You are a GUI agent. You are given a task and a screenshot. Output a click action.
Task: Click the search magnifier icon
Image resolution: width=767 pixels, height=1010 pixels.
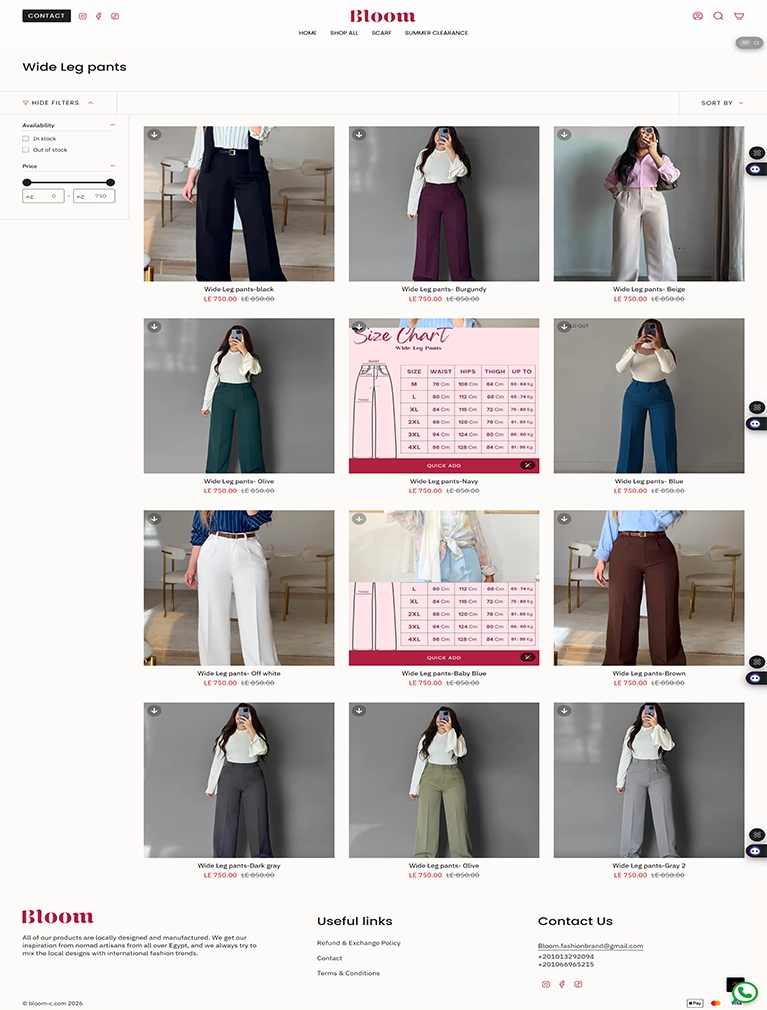click(x=718, y=16)
